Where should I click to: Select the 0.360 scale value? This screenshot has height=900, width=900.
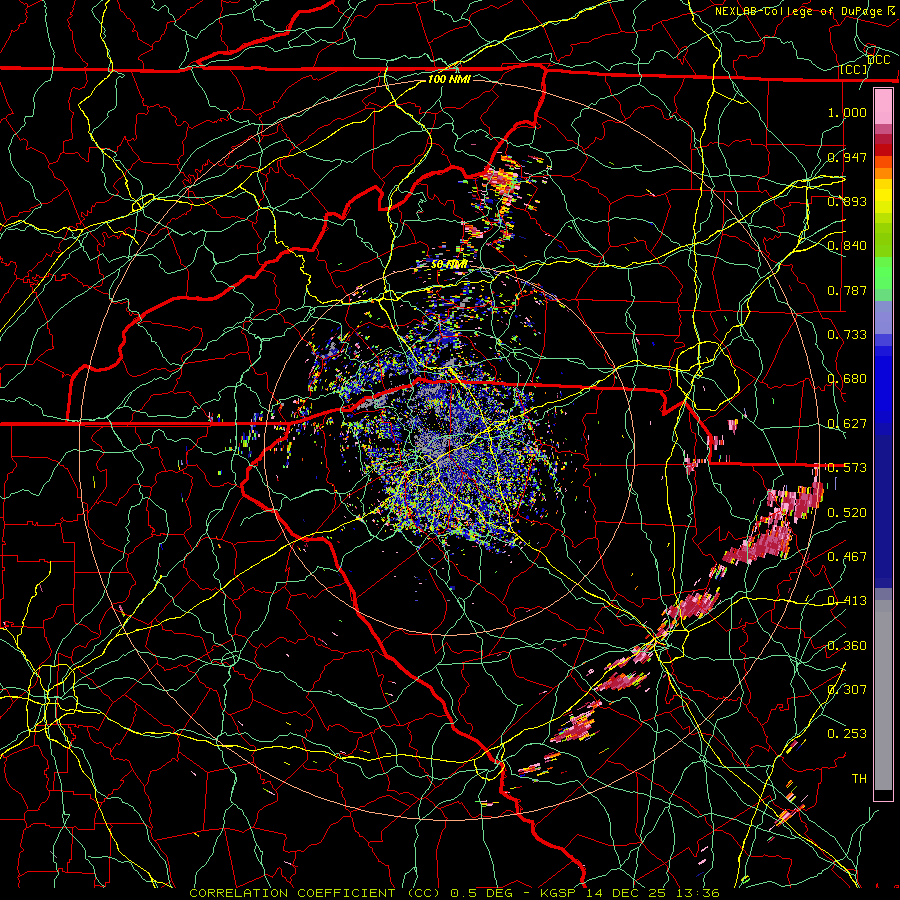(x=847, y=646)
